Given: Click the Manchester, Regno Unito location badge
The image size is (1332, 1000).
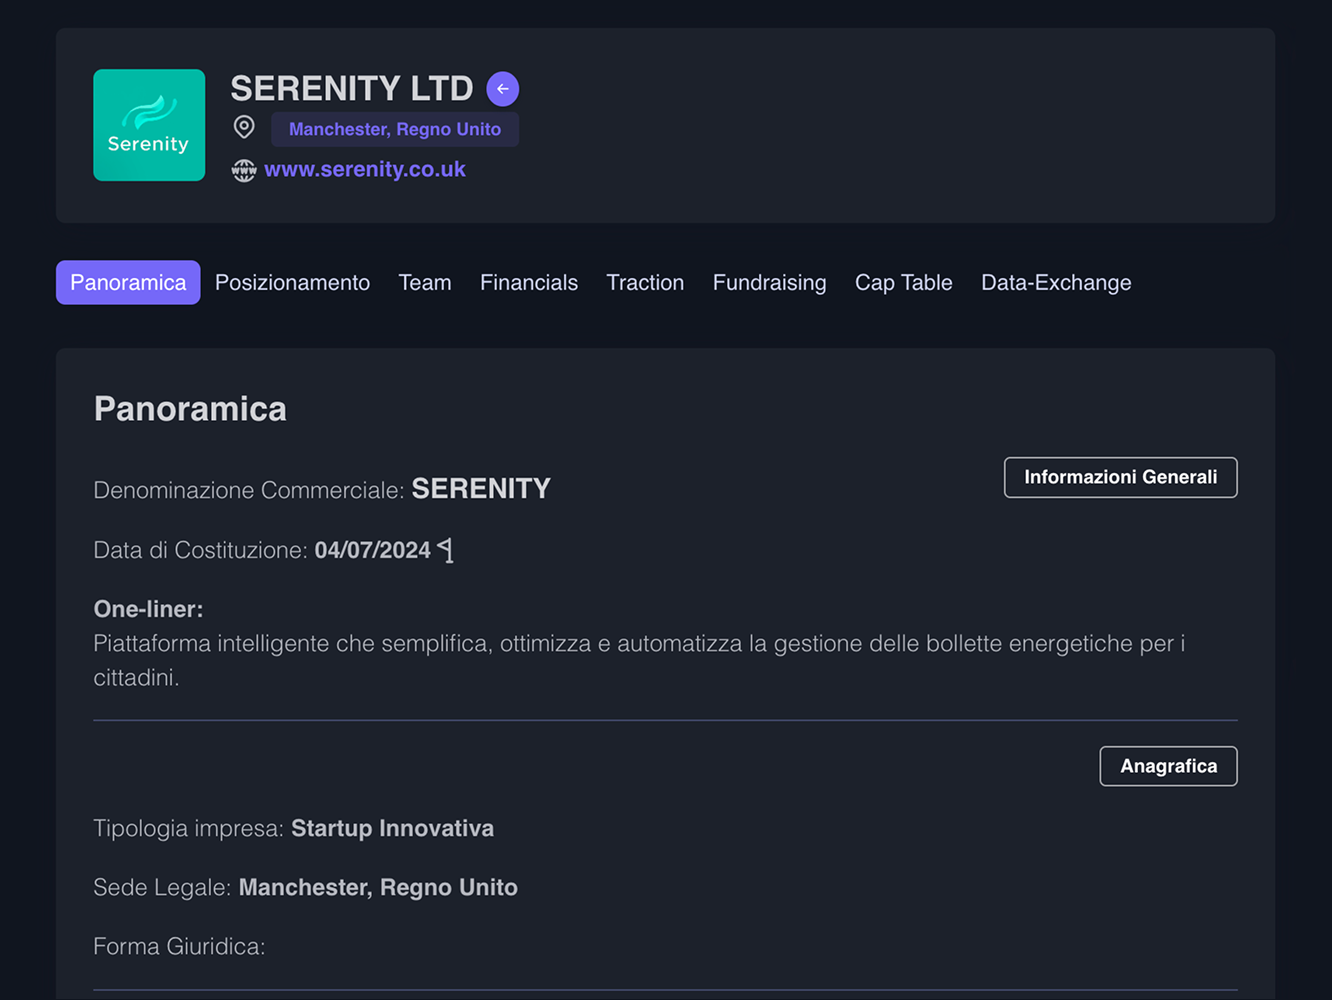Looking at the screenshot, I should pyautogui.click(x=395, y=130).
